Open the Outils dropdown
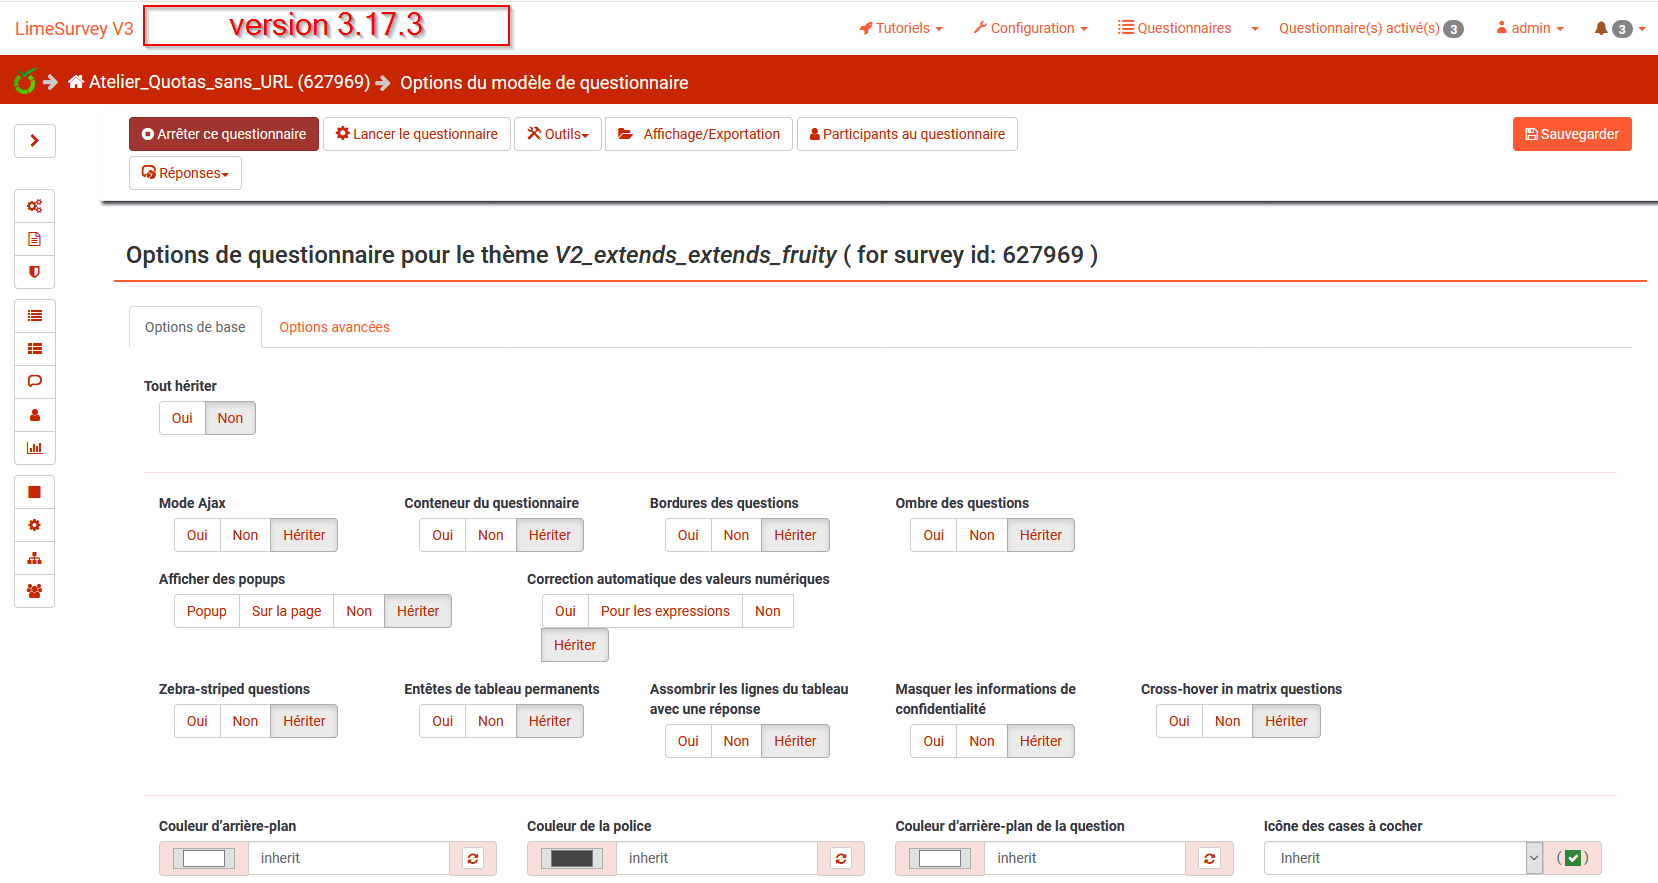Image resolution: width=1658 pixels, height=883 pixels. pyautogui.click(x=558, y=134)
